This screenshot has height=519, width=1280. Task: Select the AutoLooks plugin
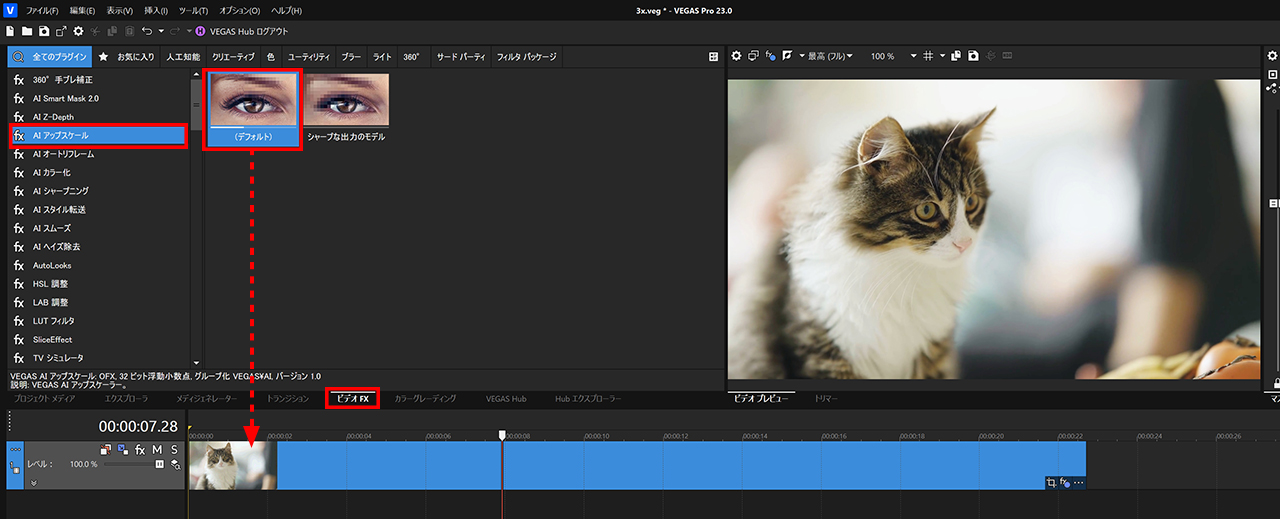98,265
